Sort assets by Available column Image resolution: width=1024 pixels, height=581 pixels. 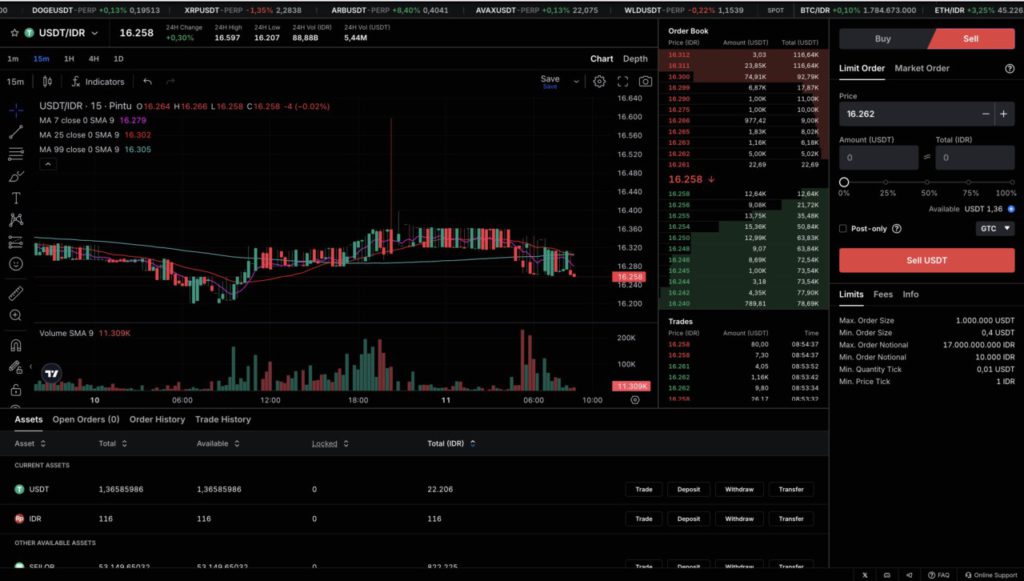[x=218, y=444]
